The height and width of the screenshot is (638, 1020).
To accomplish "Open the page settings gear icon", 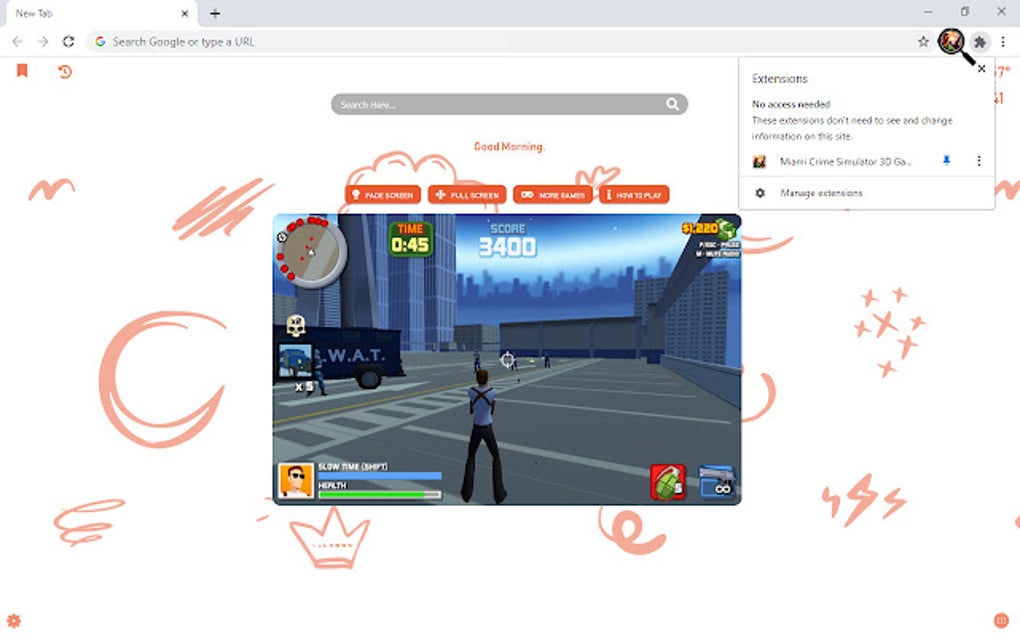I will (14, 620).
